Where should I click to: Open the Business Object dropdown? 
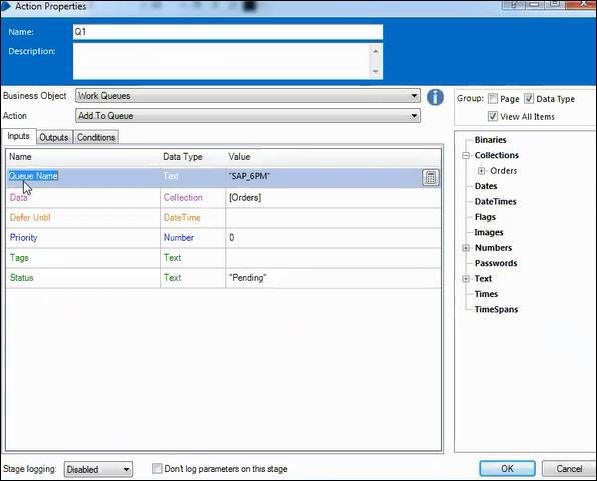[248, 96]
